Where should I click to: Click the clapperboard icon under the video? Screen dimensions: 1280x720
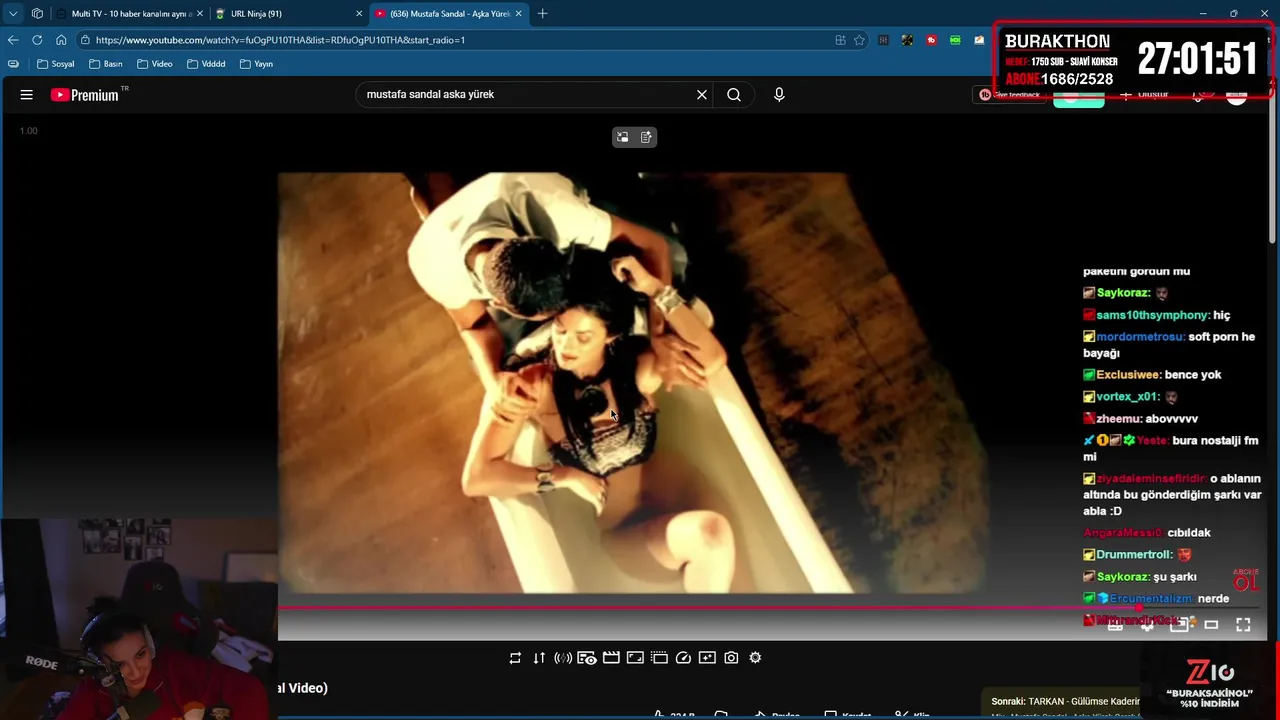611,658
